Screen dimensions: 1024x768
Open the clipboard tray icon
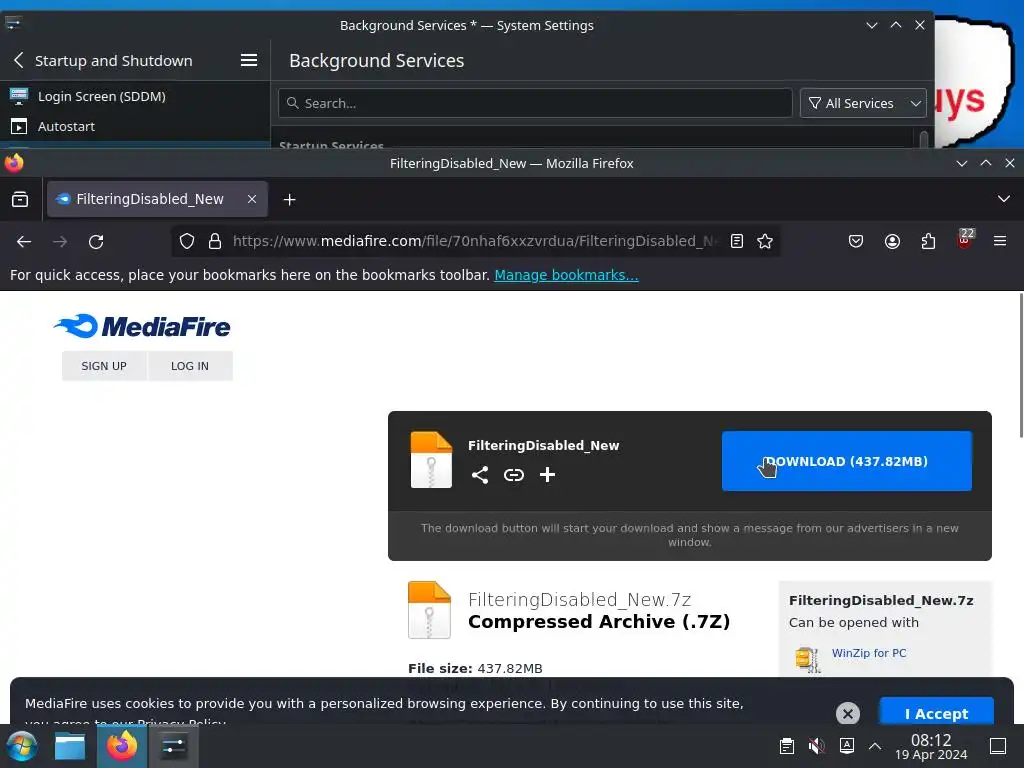click(x=787, y=746)
